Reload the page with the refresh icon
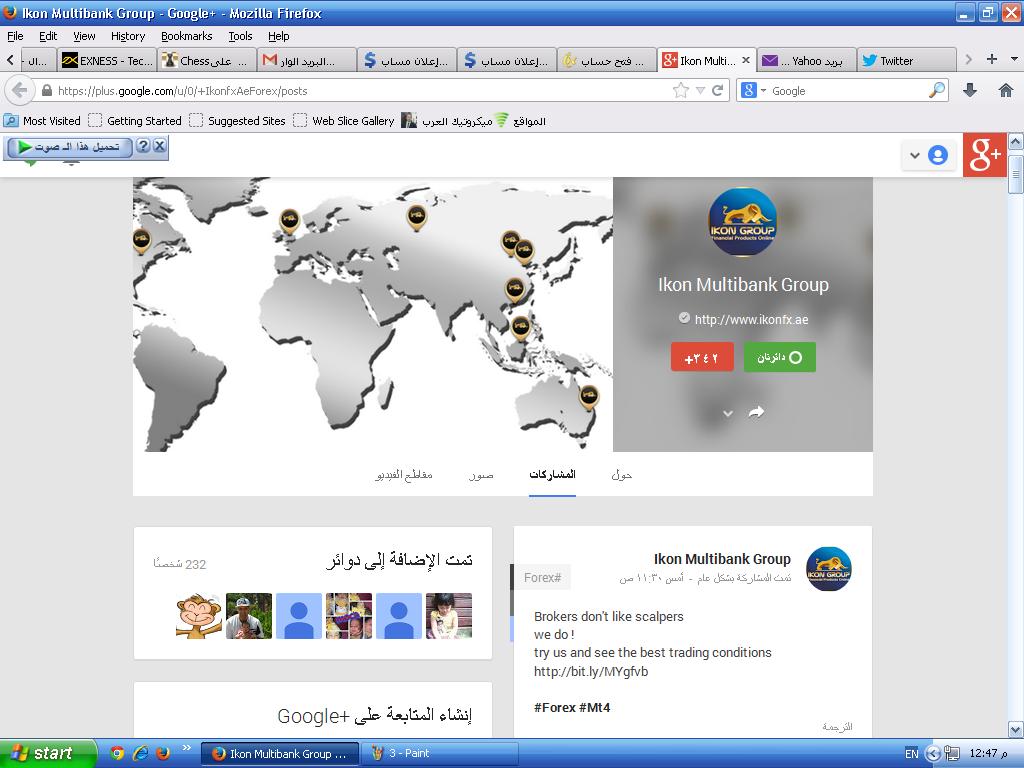Image resolution: width=1024 pixels, height=768 pixels. [x=718, y=90]
